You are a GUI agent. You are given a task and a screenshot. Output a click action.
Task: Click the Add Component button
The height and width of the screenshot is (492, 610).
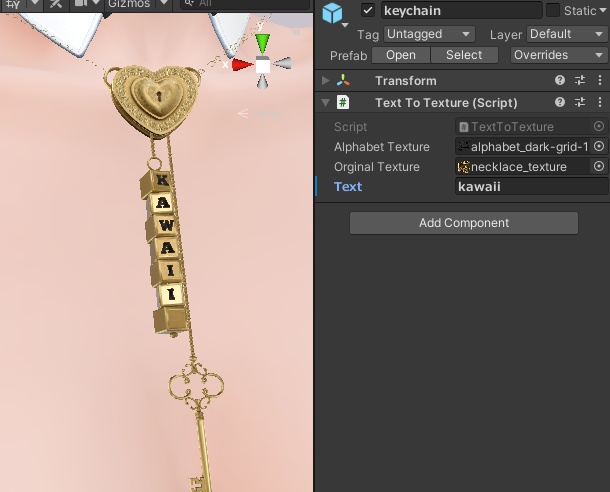tap(464, 223)
